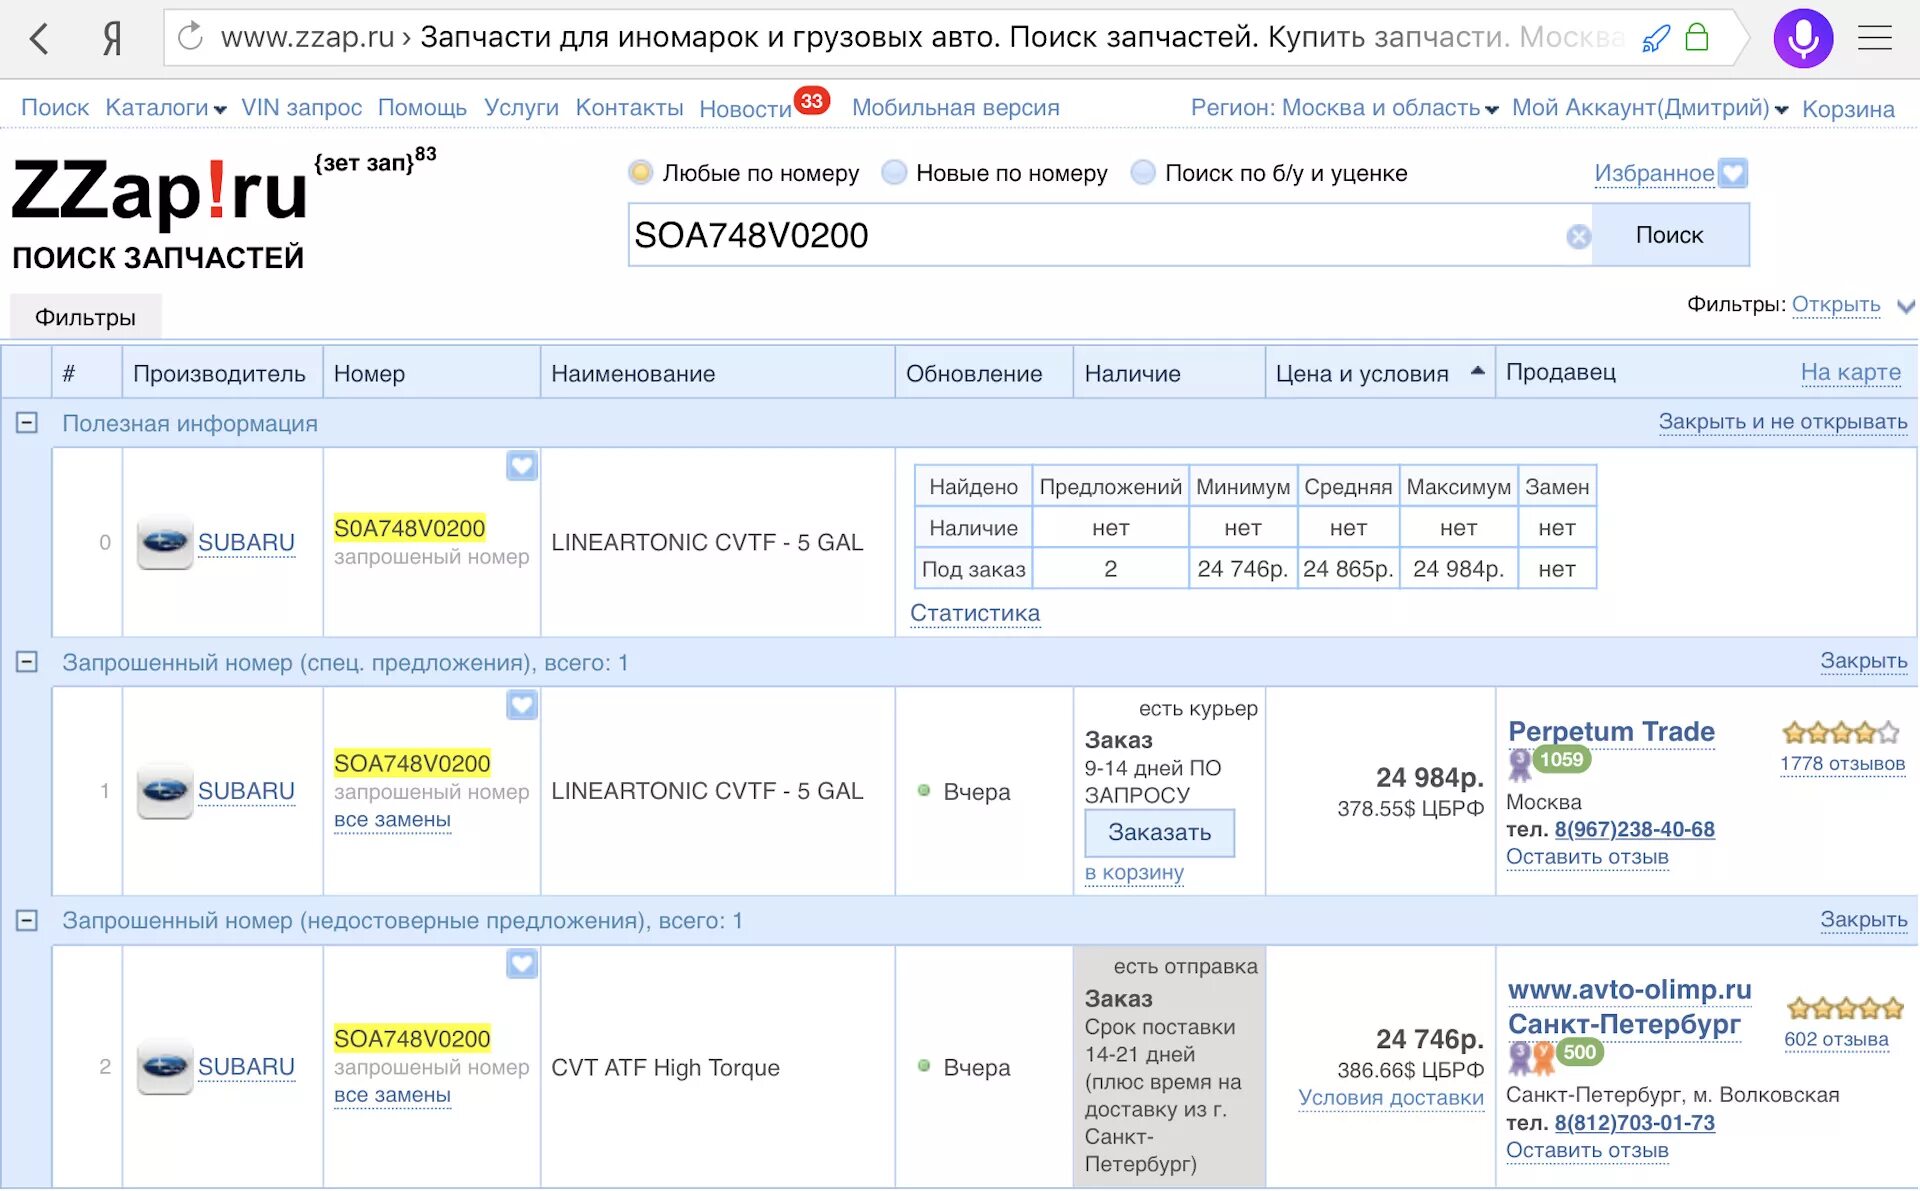Open the Контакты menu item
The image size is (1920, 1191).
pos(629,108)
